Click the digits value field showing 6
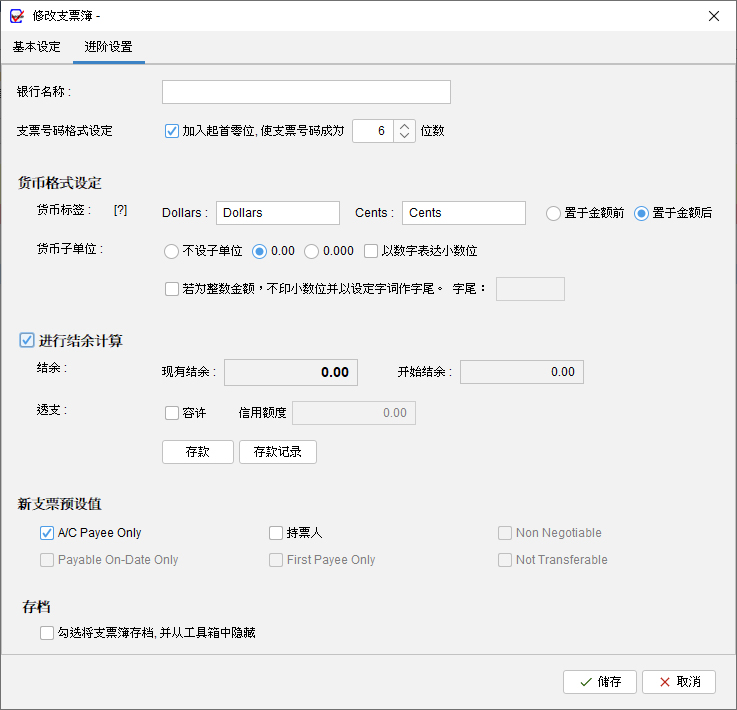 [373, 131]
